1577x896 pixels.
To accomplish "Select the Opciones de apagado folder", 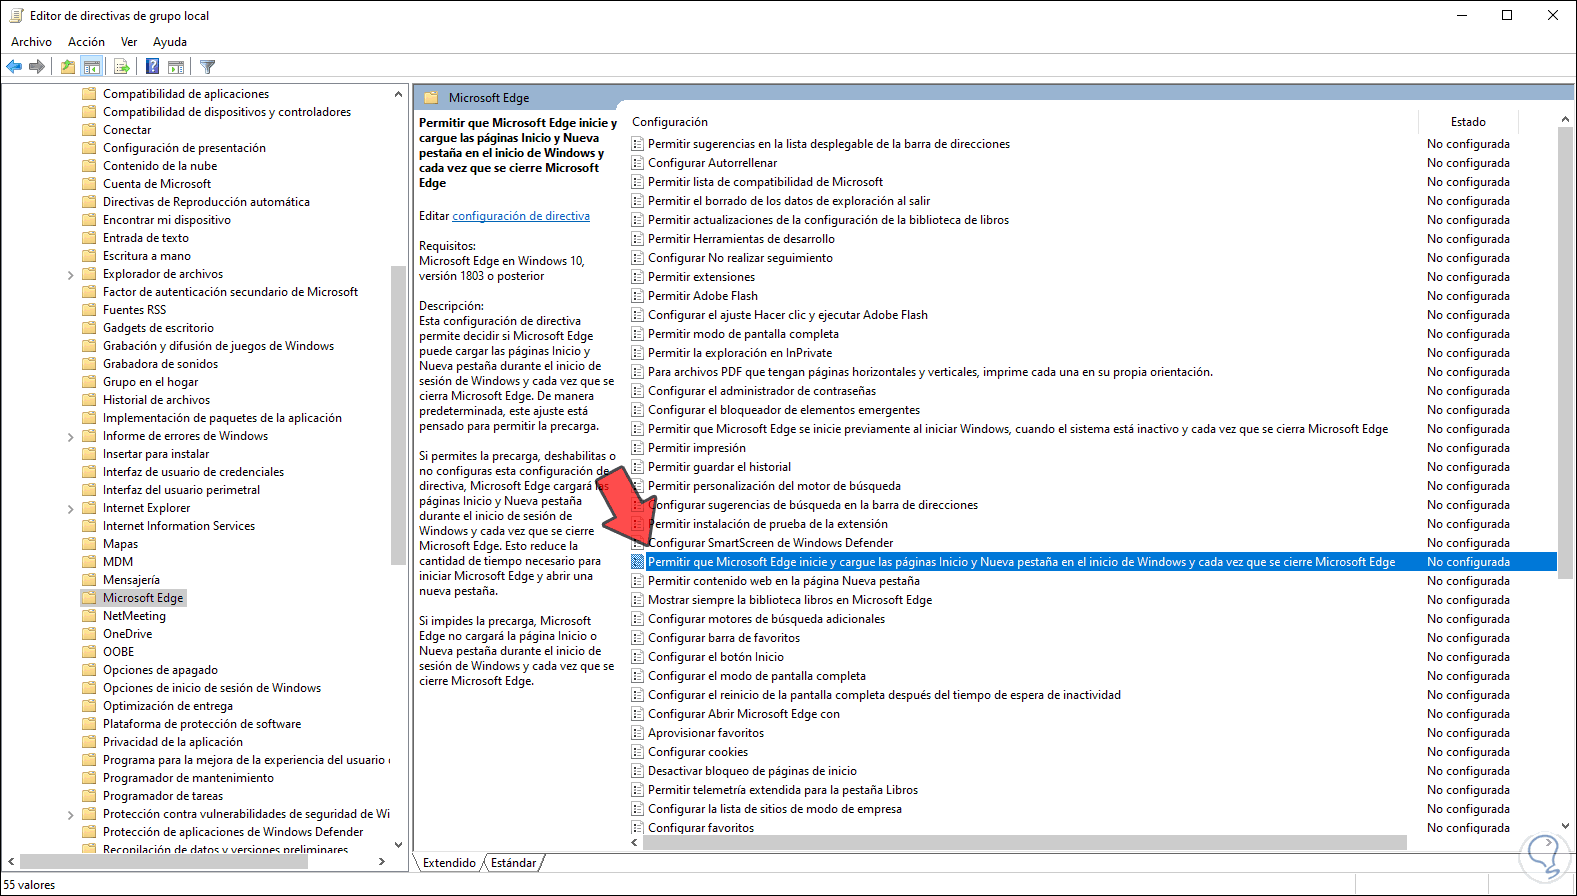I will [160, 670].
